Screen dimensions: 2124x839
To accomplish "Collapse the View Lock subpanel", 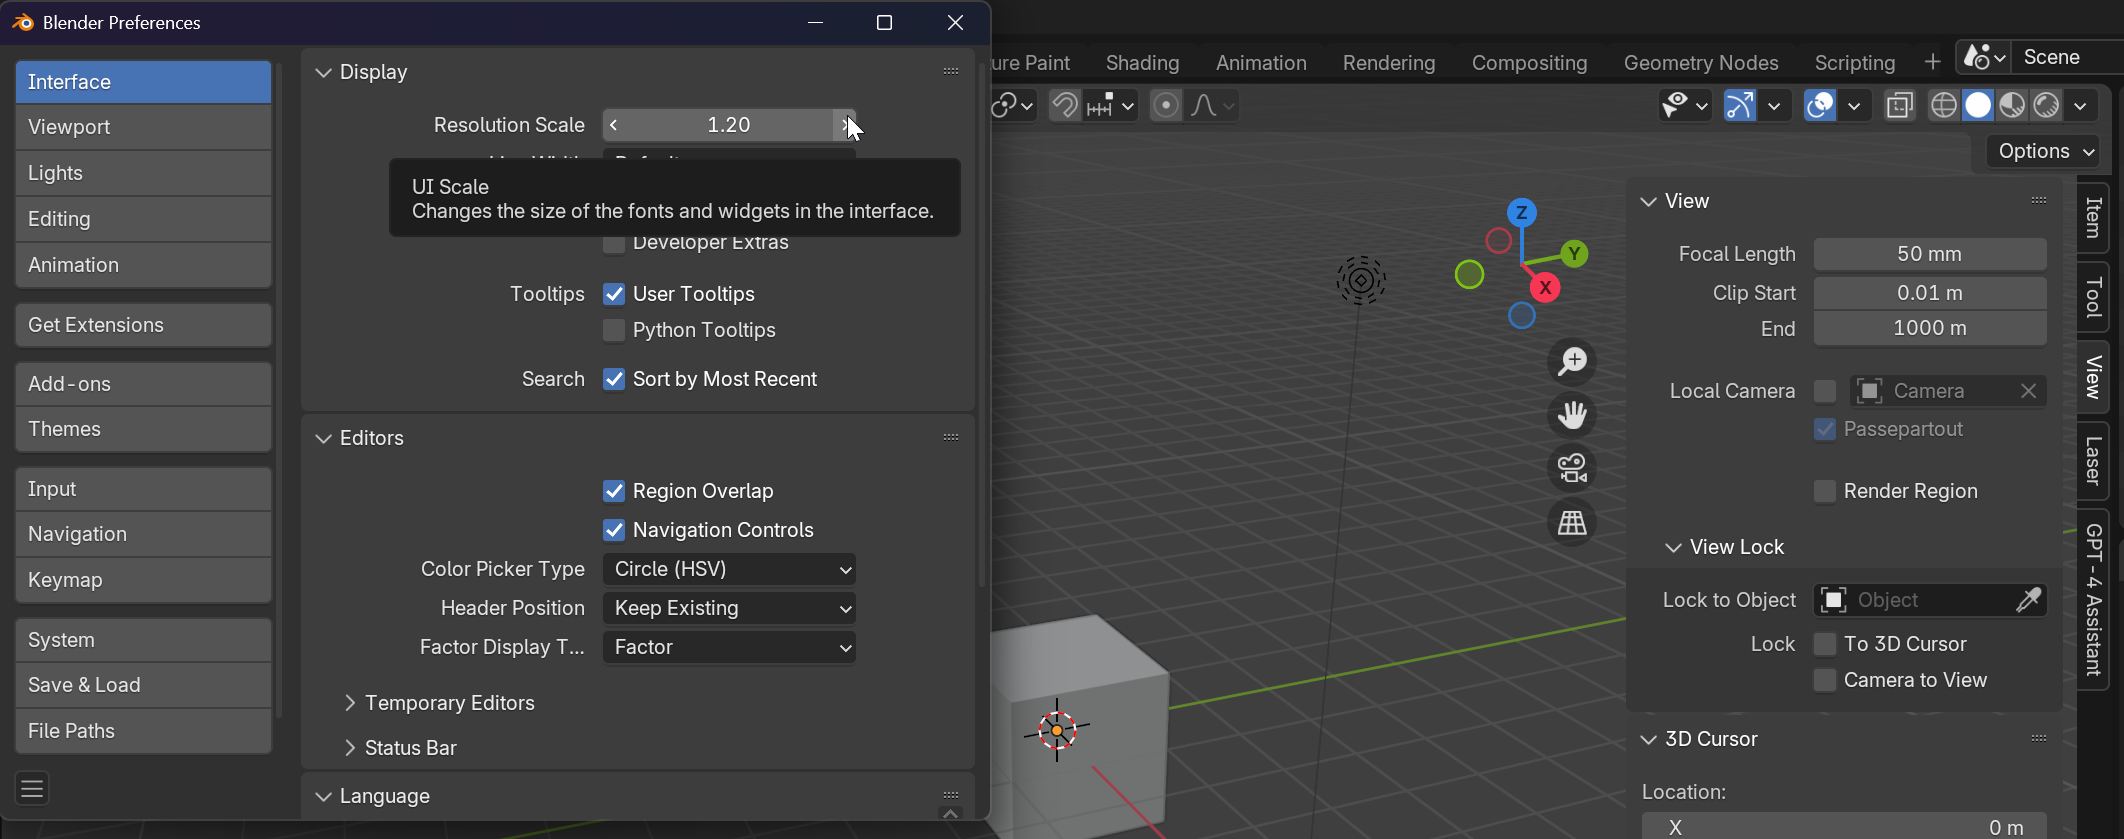I will click(x=1673, y=547).
